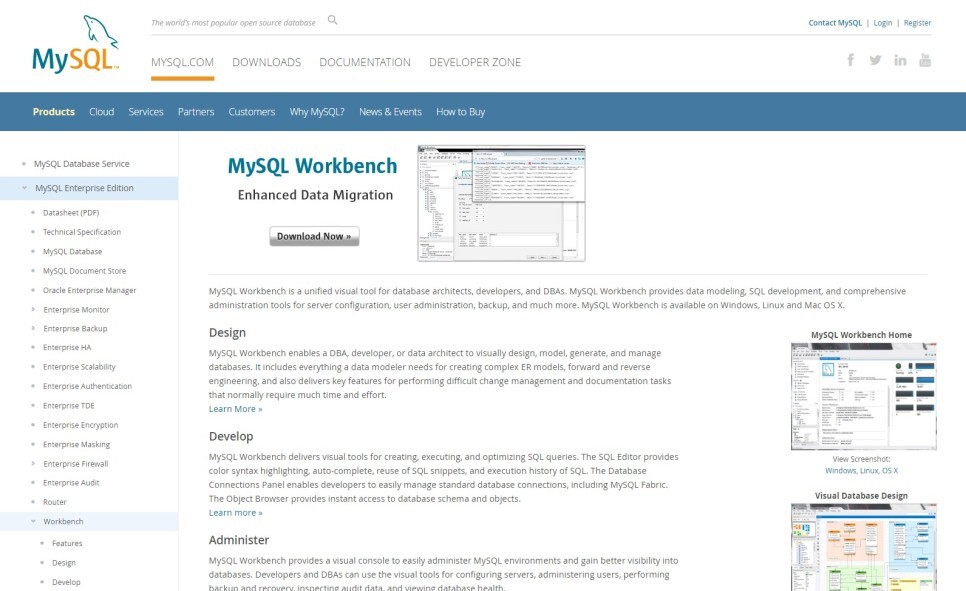Open Datasheet (PDF) sidebar link
The image size is (966, 591).
click(x=71, y=213)
